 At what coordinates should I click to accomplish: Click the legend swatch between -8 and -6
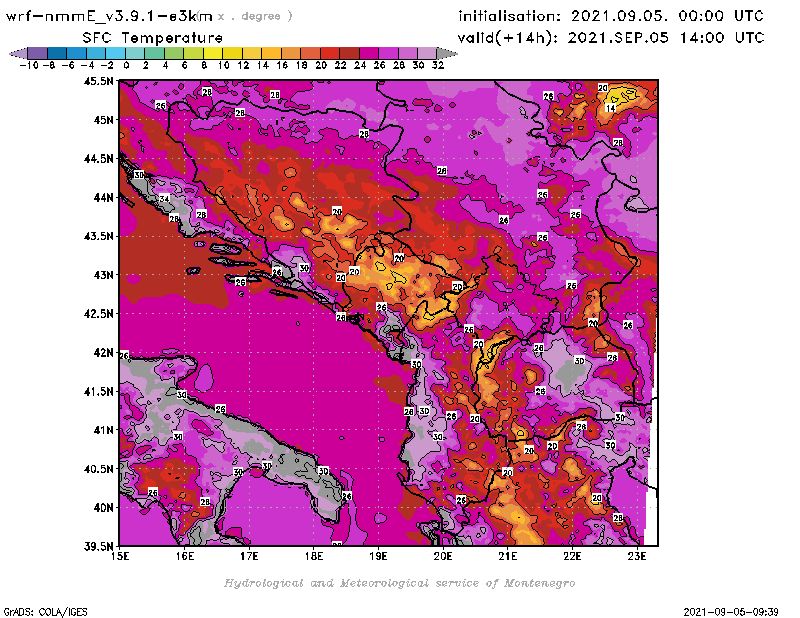[x=57, y=53]
